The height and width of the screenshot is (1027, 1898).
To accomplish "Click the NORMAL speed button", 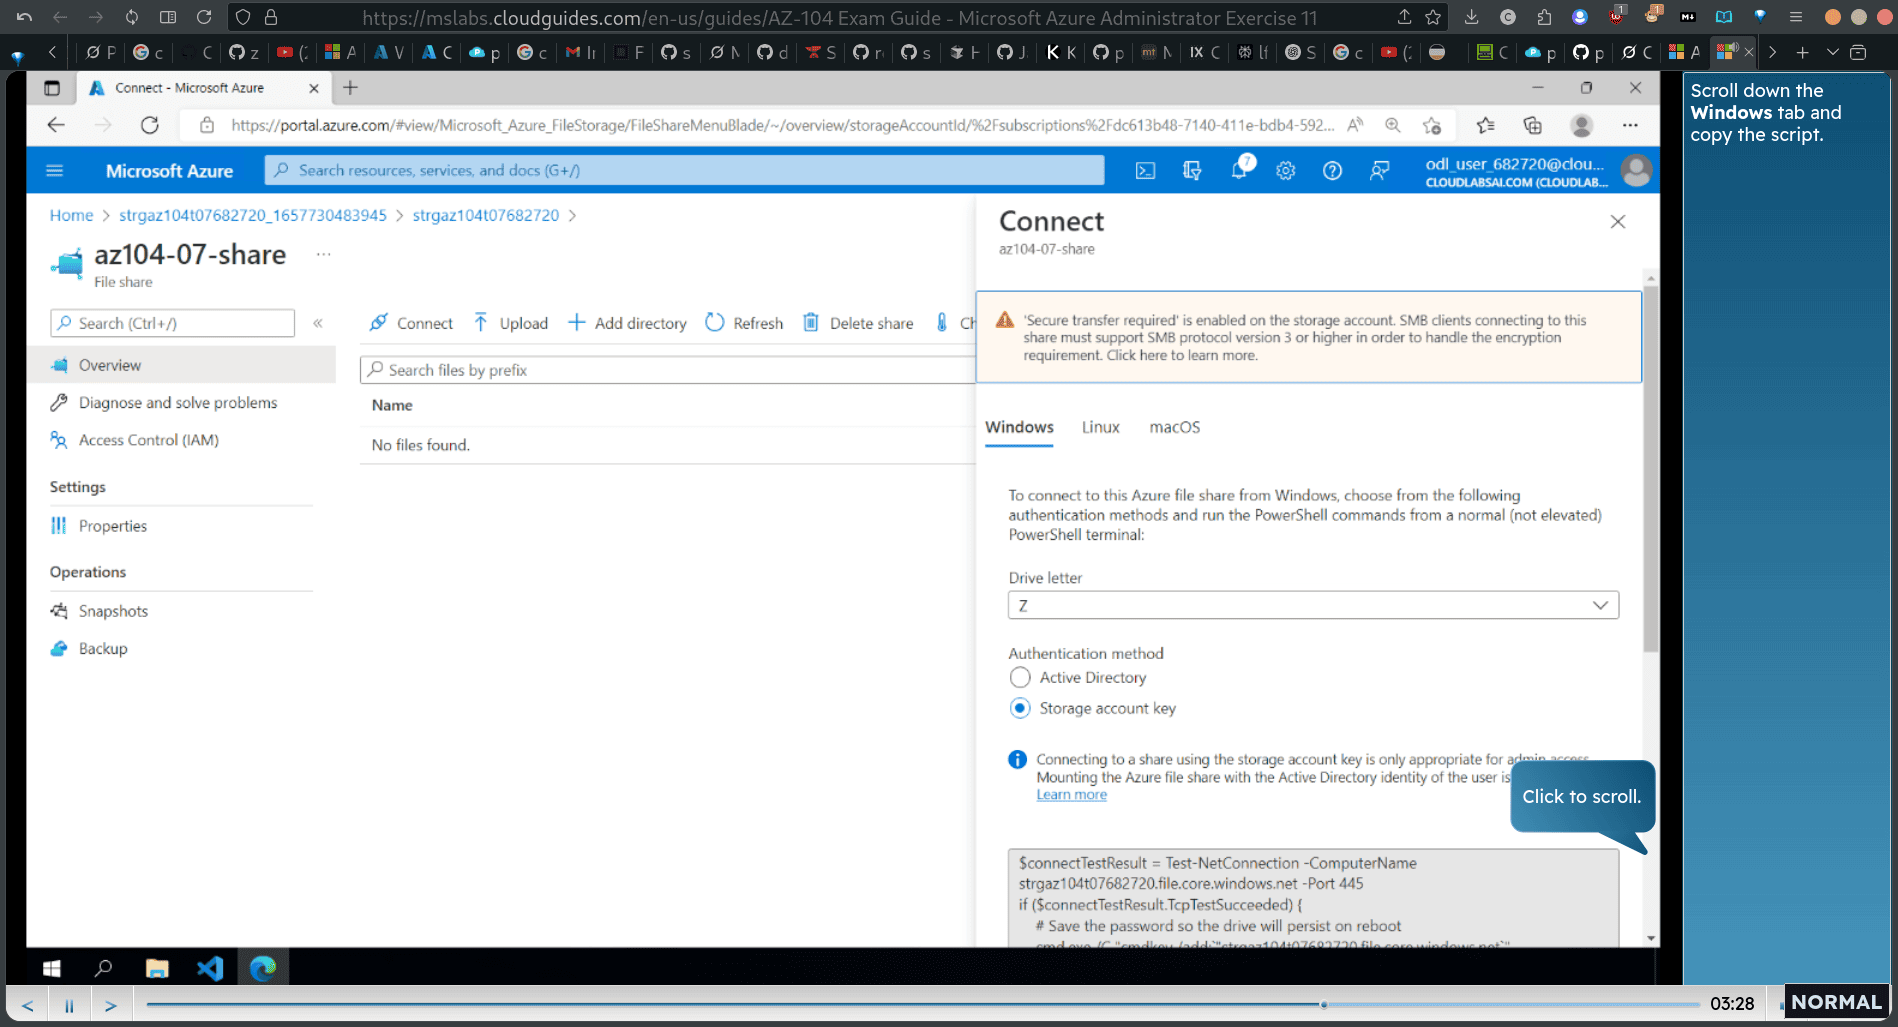I will [x=1836, y=1002].
